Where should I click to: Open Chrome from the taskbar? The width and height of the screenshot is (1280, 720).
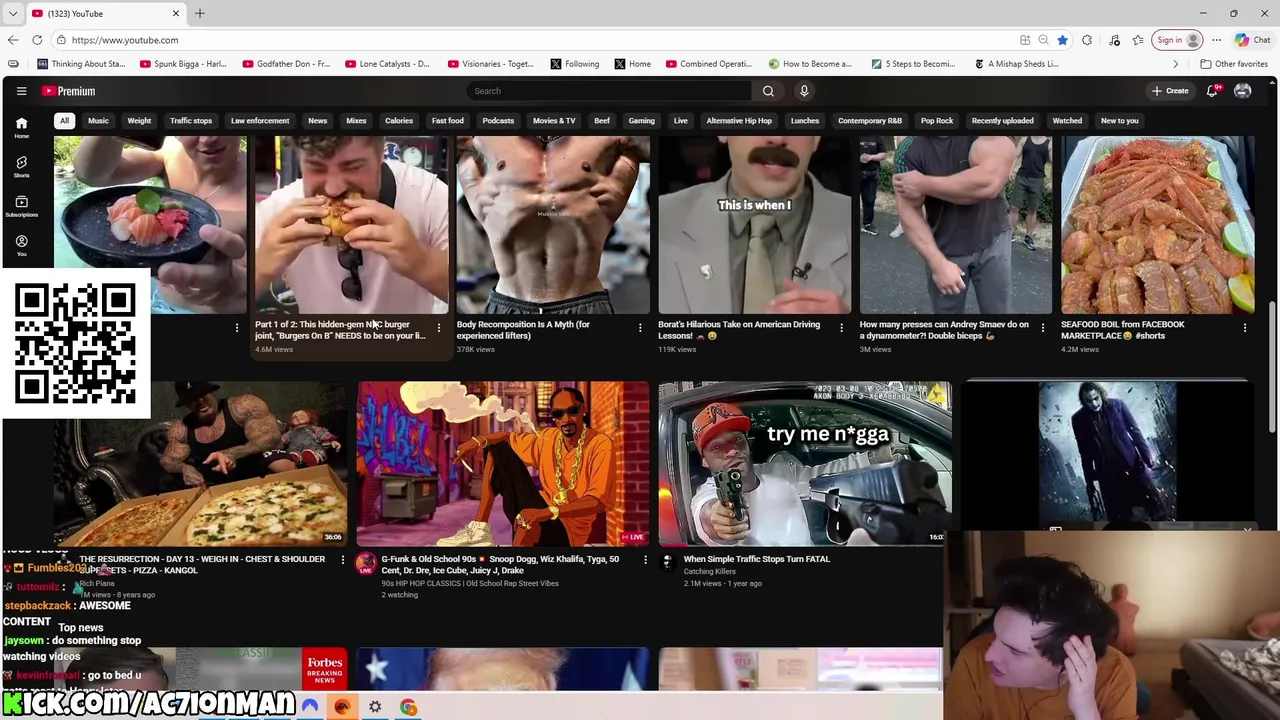(x=408, y=707)
